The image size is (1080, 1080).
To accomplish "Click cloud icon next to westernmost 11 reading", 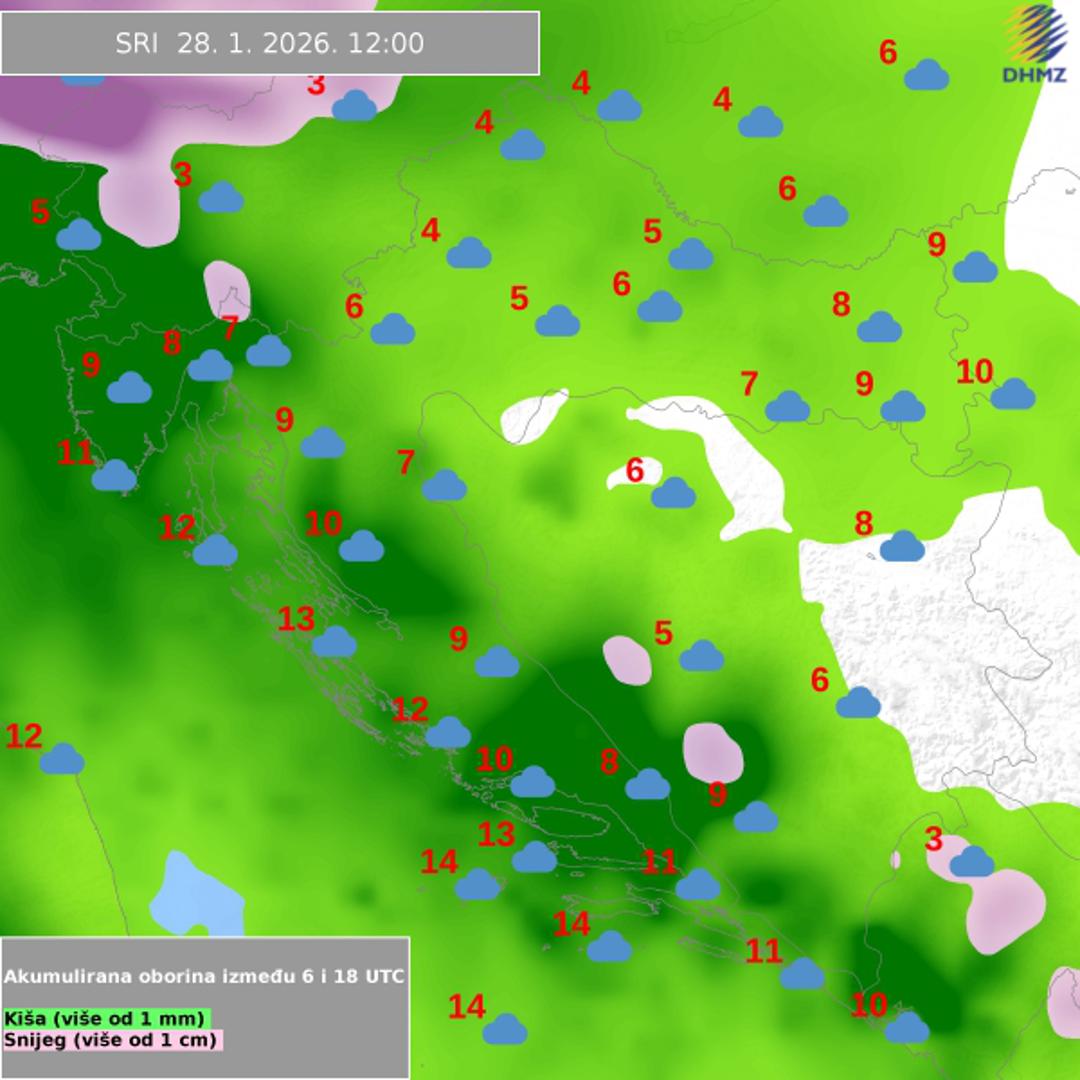I will [x=114, y=476].
